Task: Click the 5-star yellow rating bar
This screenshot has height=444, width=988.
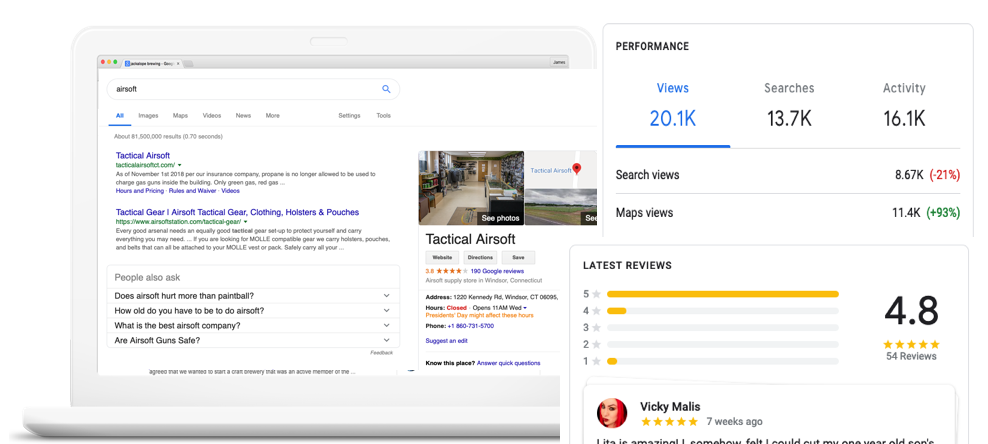Action: coord(722,294)
